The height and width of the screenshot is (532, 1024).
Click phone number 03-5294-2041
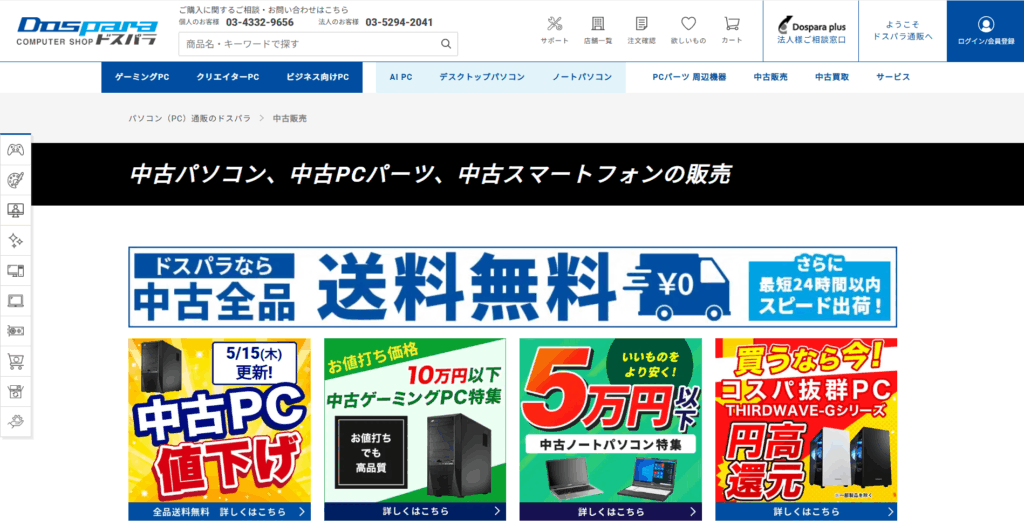[399, 22]
